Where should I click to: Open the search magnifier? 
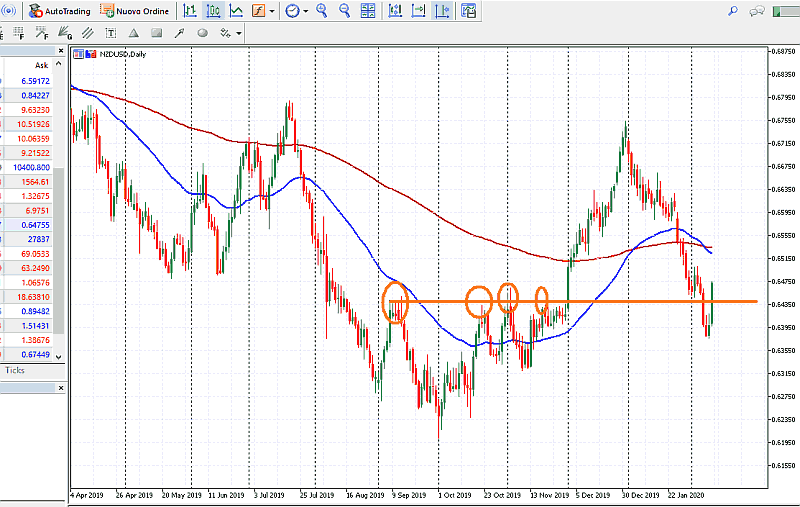[x=733, y=11]
